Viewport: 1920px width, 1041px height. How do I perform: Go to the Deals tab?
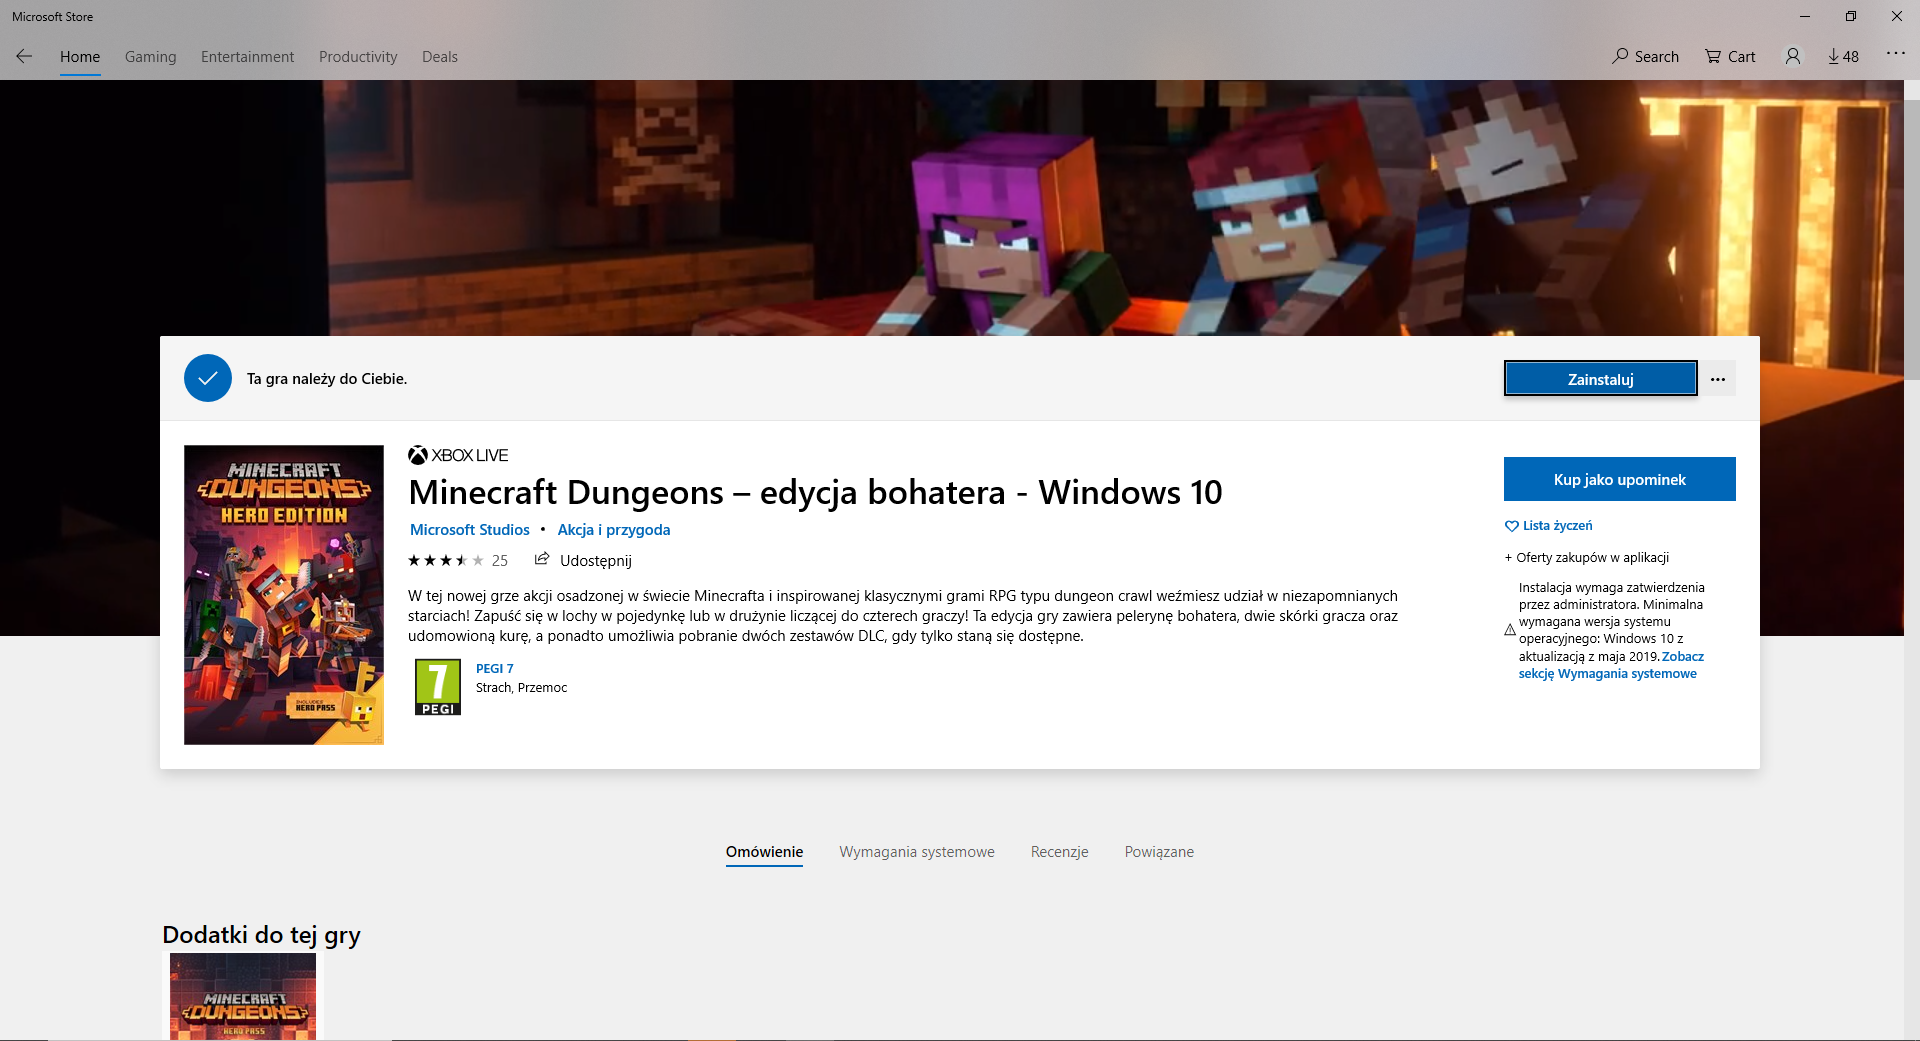click(440, 57)
